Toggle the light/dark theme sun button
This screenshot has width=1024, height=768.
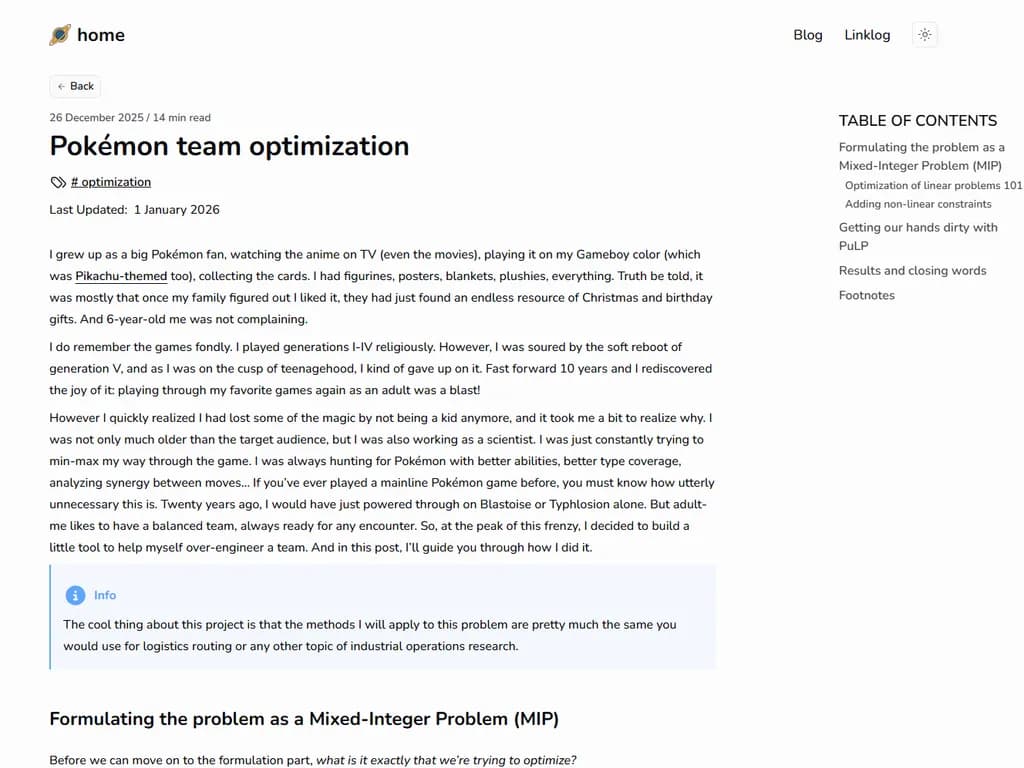(x=925, y=35)
